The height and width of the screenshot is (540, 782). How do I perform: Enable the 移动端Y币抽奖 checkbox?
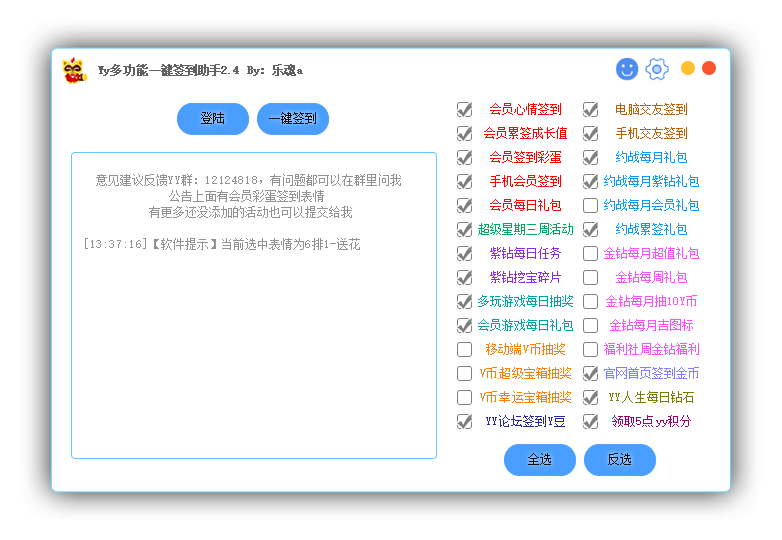(465, 349)
